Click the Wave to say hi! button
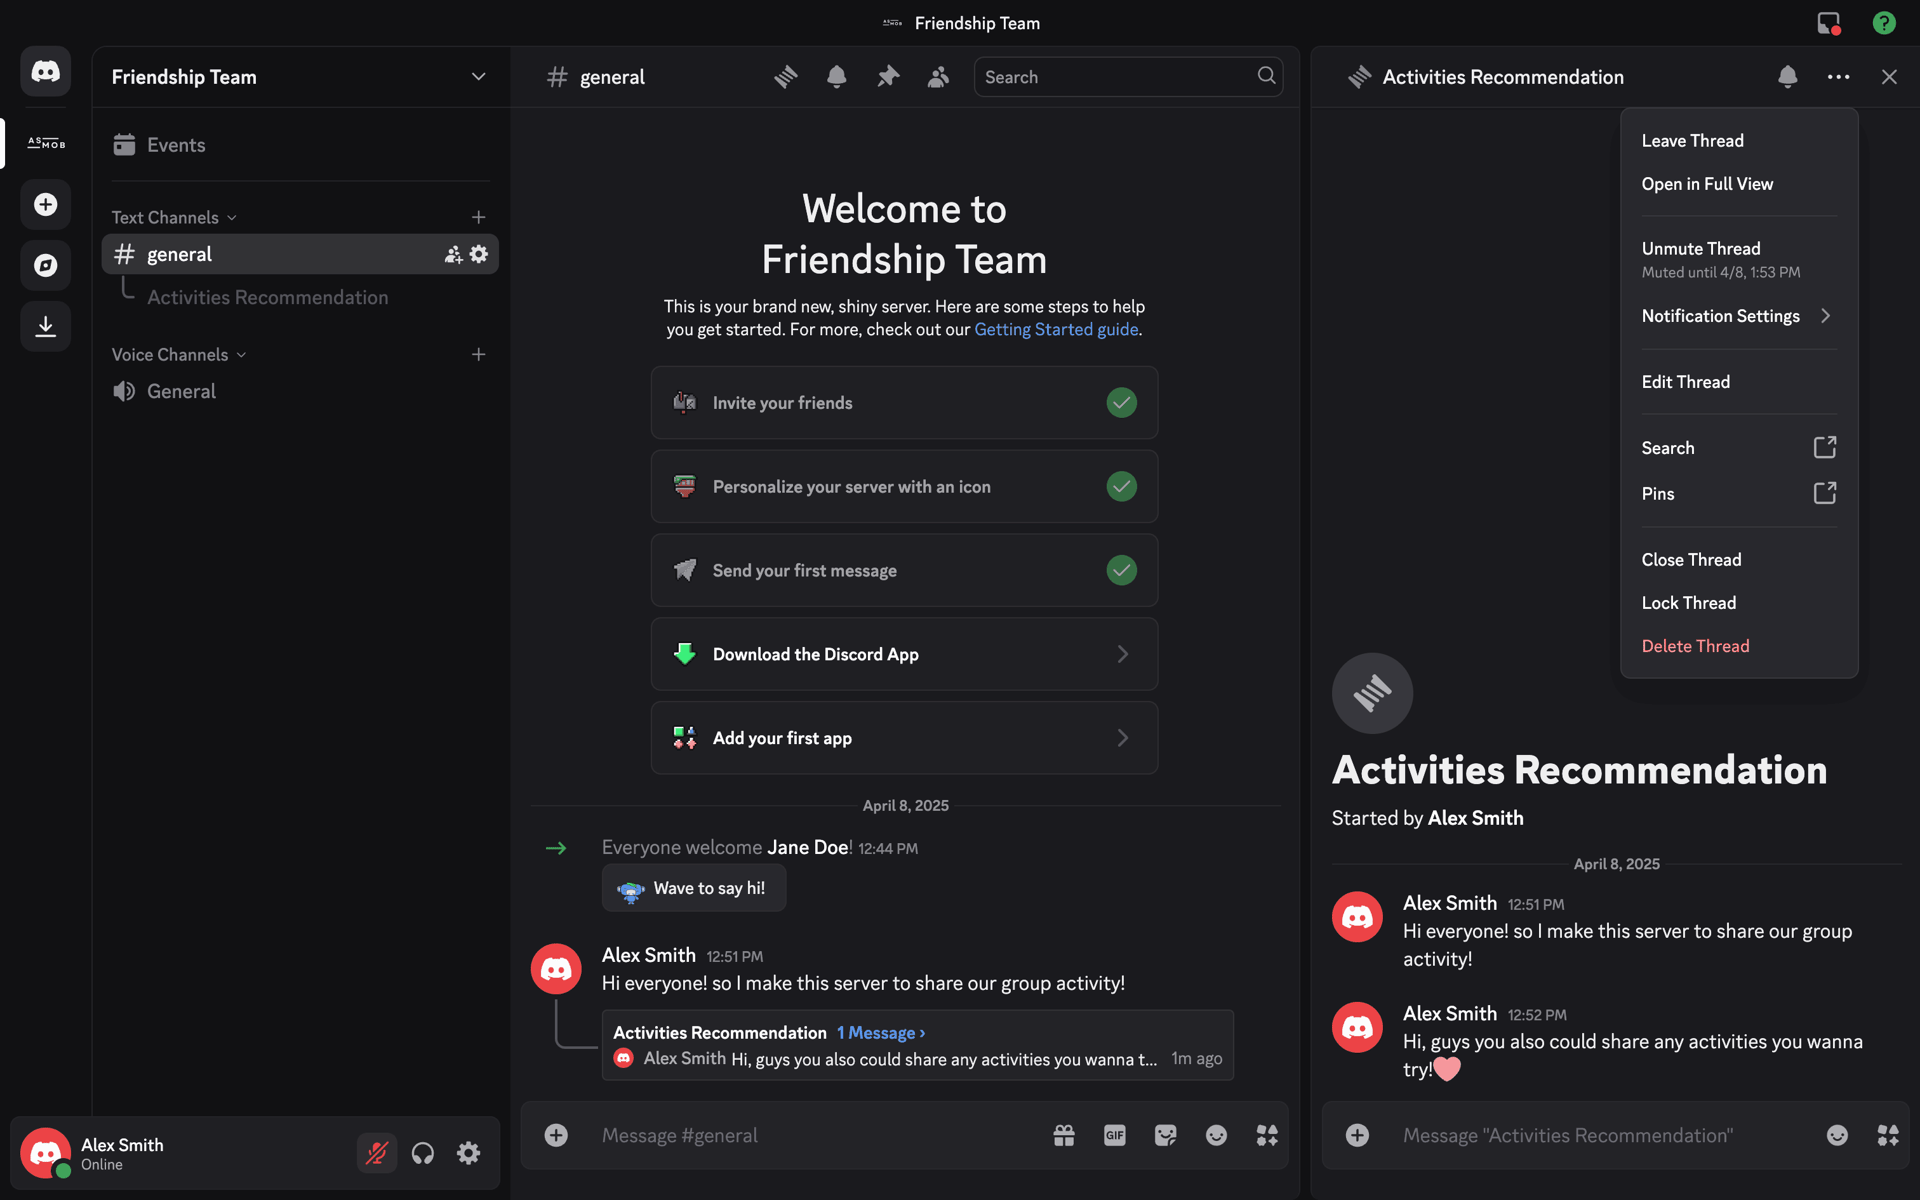This screenshot has height=1200, width=1920. point(694,888)
